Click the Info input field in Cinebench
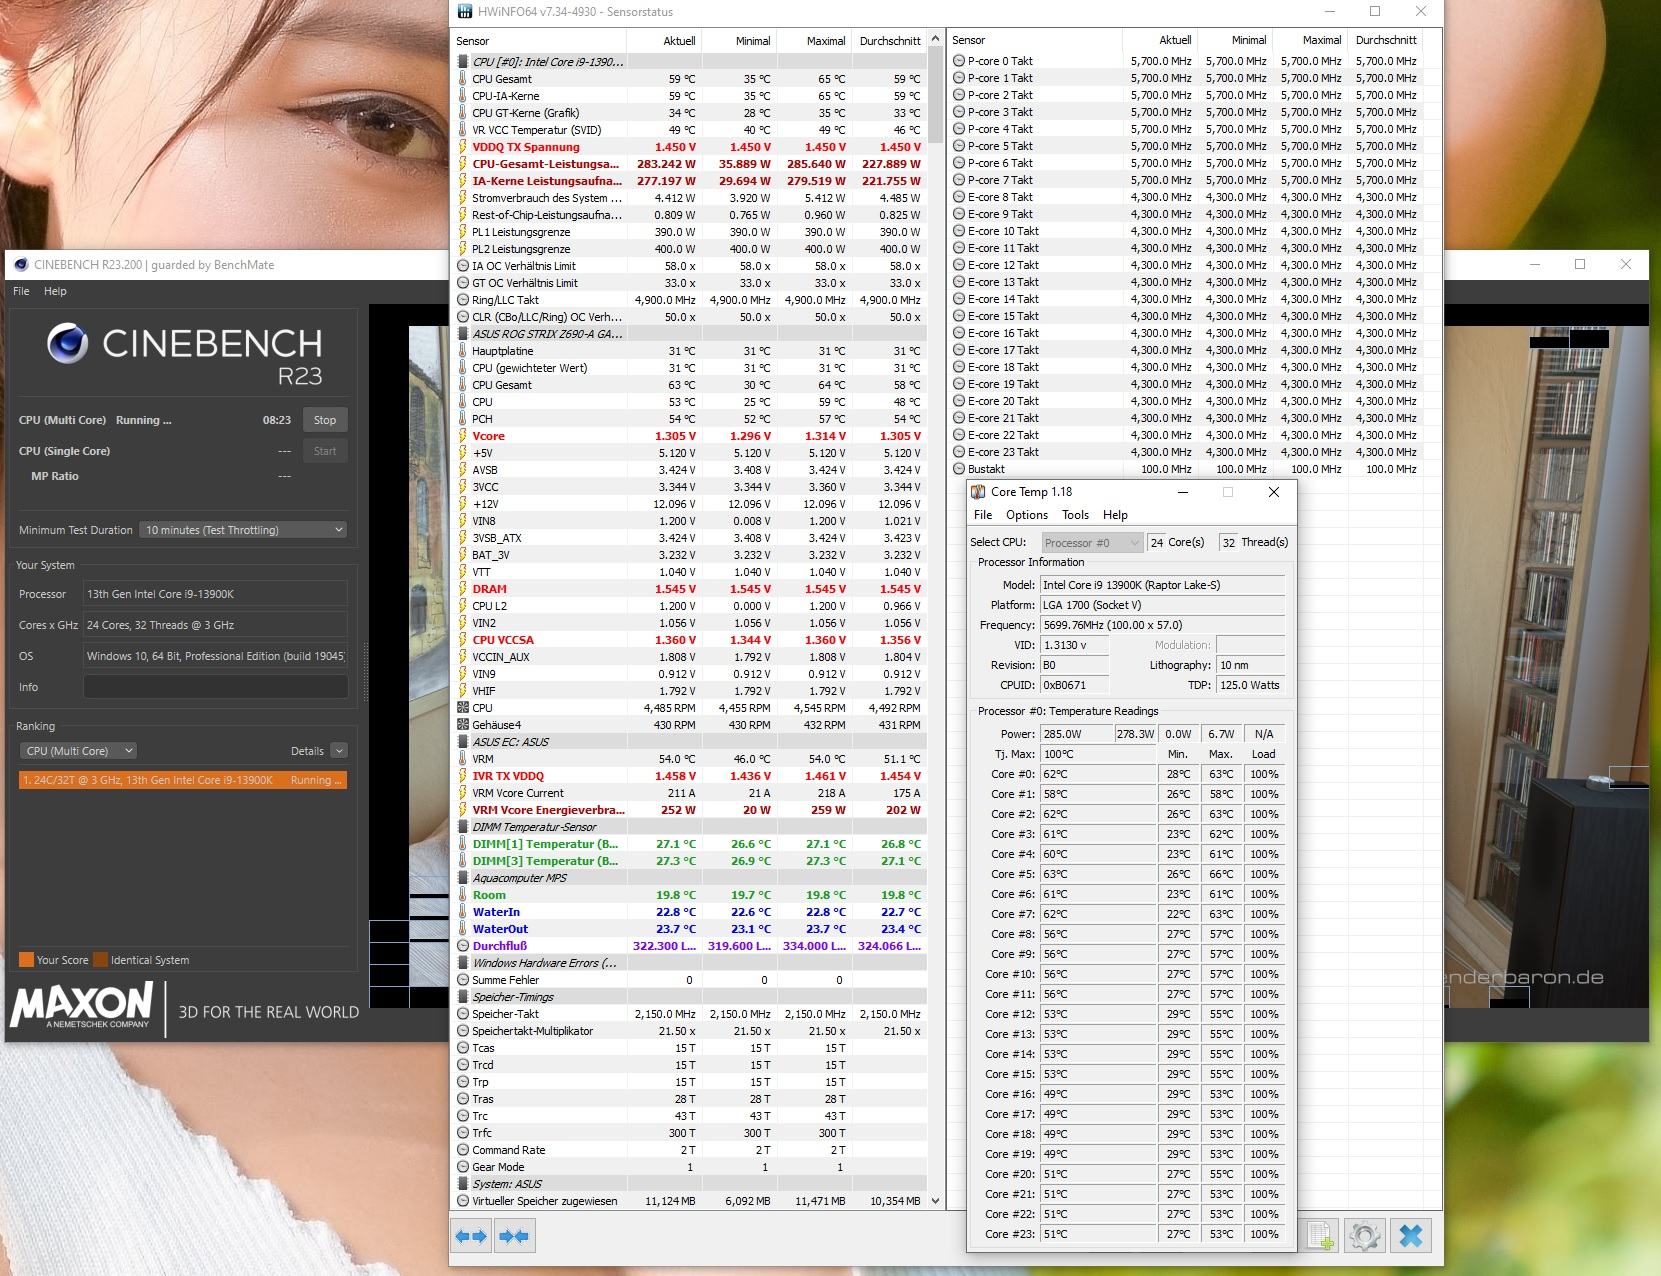 coord(215,687)
